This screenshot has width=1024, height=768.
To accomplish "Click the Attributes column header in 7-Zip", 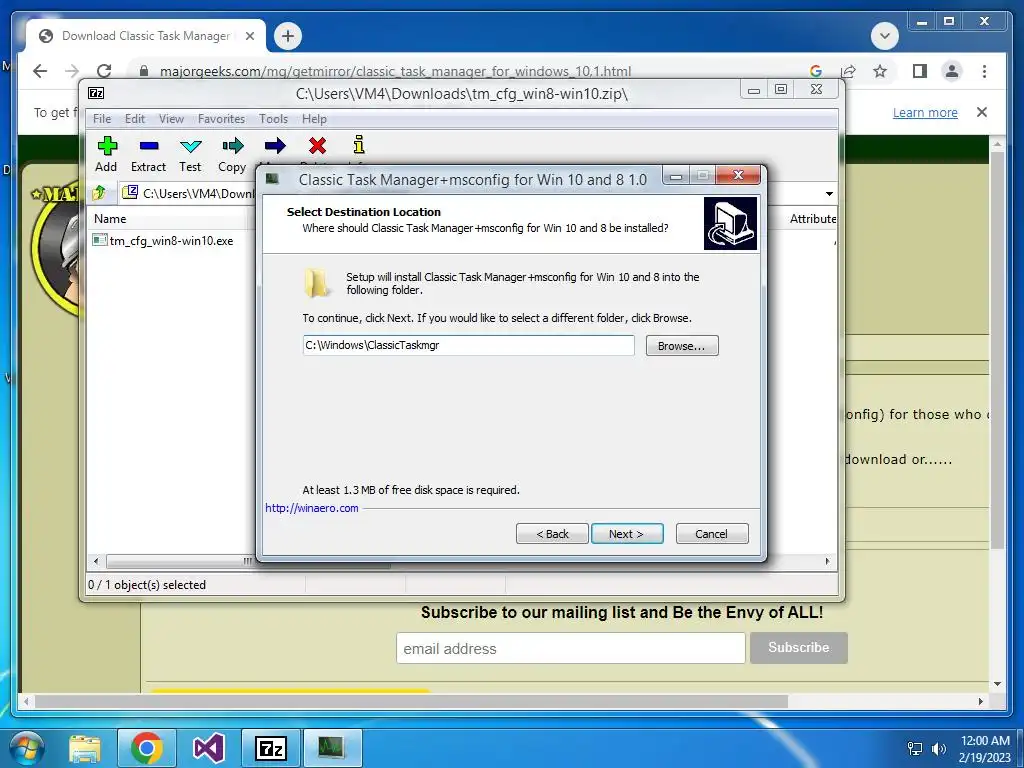I will click(x=812, y=219).
